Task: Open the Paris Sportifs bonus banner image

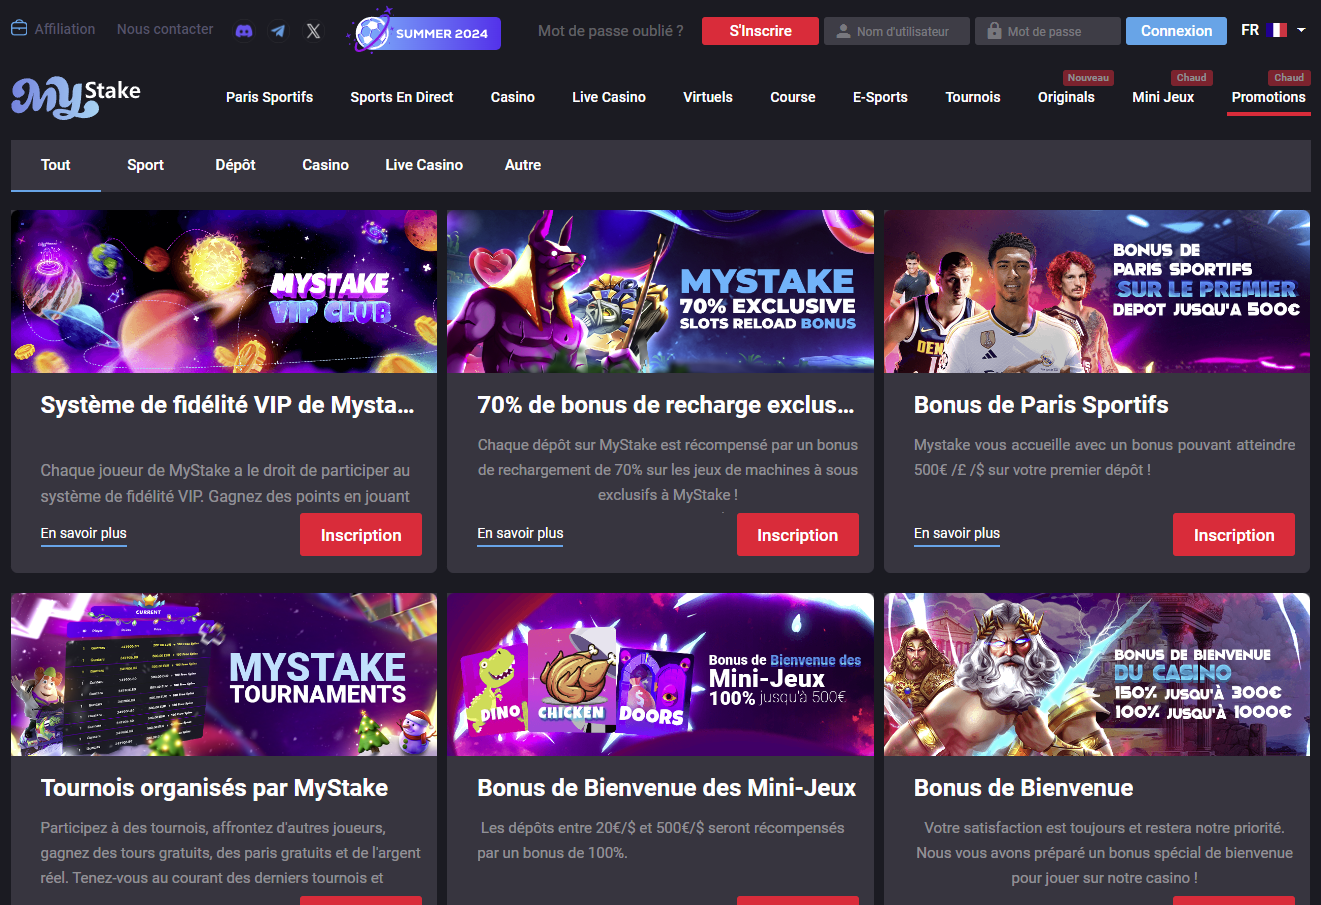Action: tap(1097, 291)
